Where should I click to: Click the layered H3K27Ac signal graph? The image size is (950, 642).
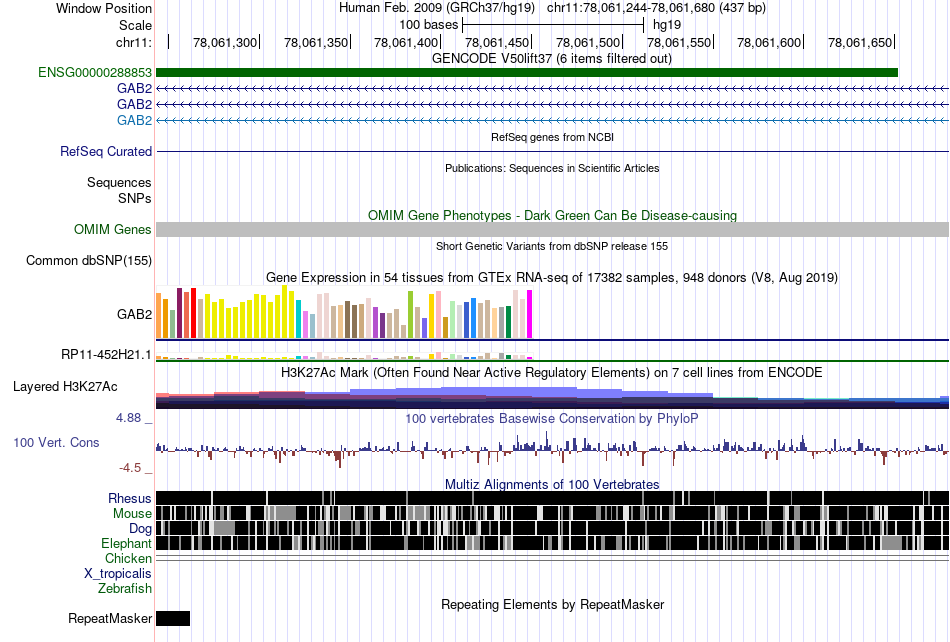tap(553, 397)
